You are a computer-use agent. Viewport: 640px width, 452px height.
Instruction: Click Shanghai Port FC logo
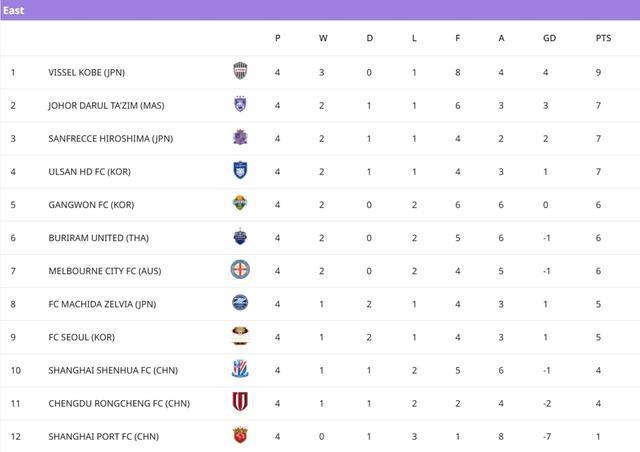pos(240,435)
